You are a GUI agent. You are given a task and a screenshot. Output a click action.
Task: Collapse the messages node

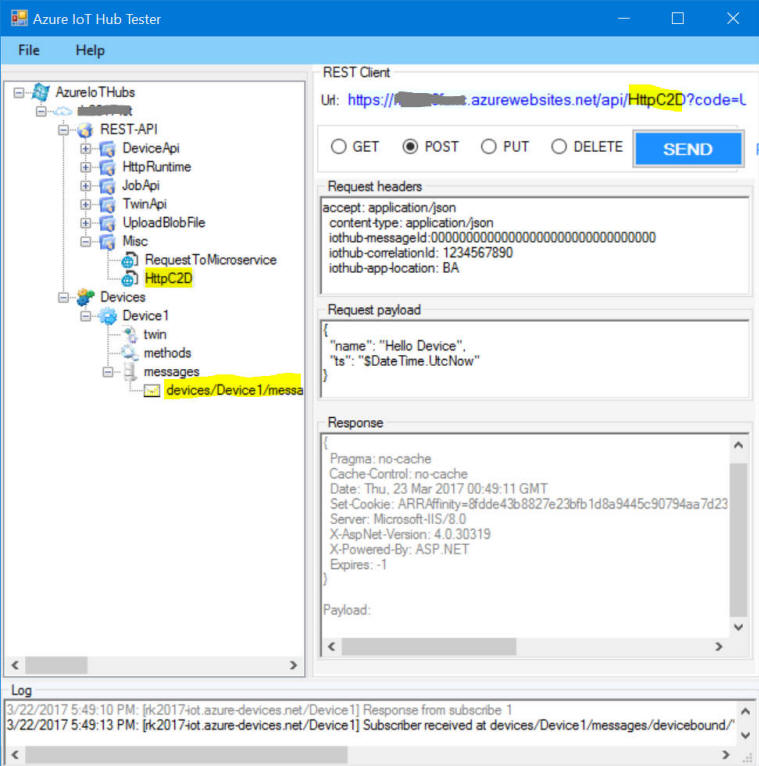[108, 372]
